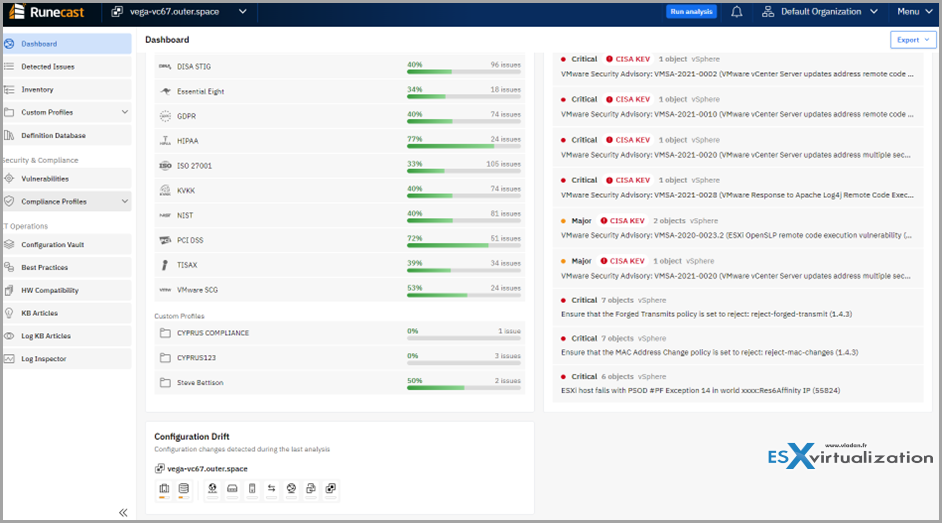Click Log KB Articles eye icon
Image resolution: width=942 pixels, height=523 pixels.
coord(9,336)
